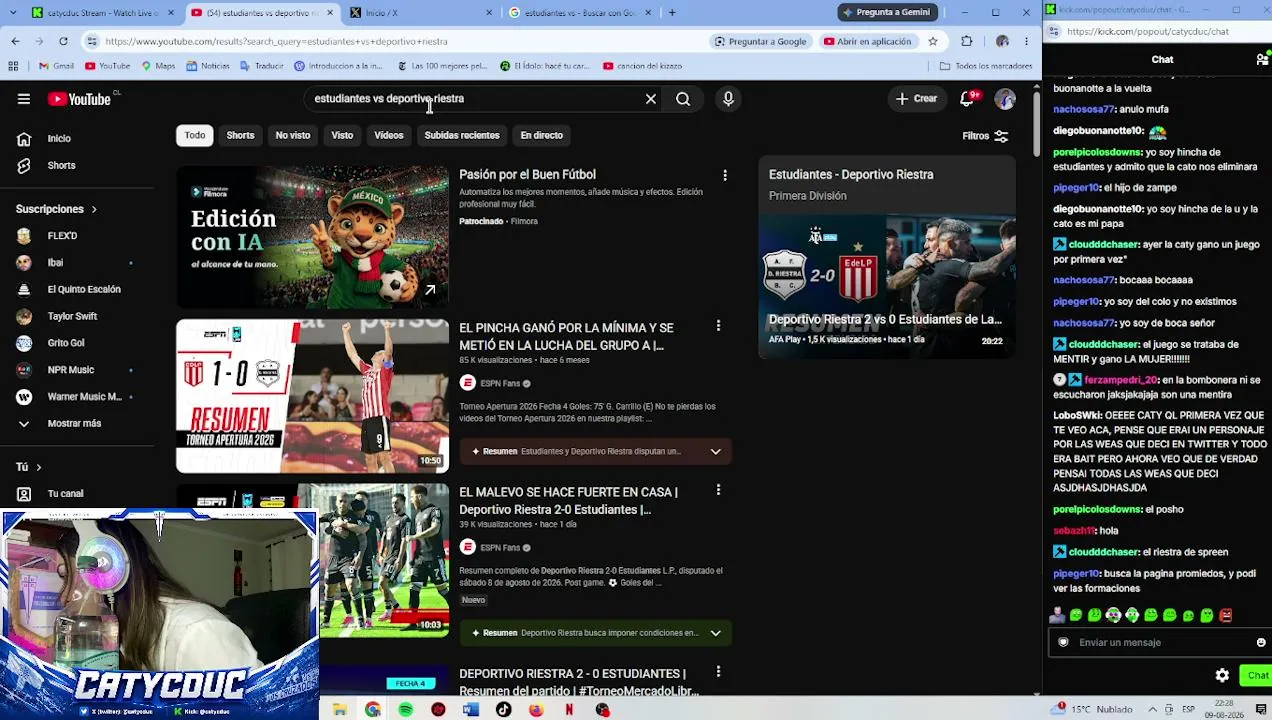Open options menu for El Malevo video

pyautogui.click(x=718, y=490)
